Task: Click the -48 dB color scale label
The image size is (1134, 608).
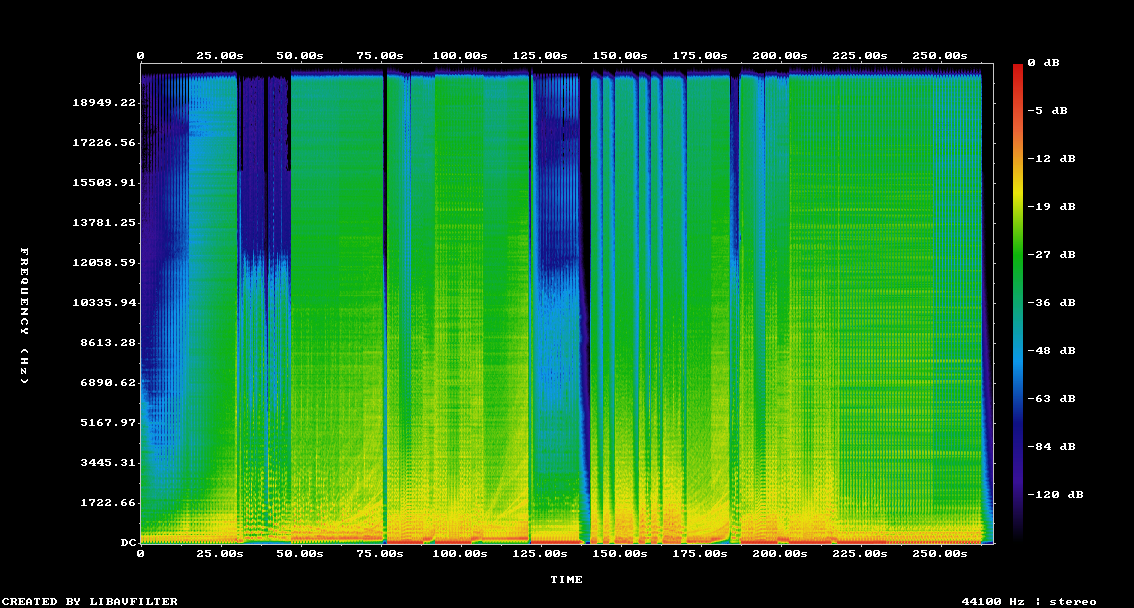Action: tap(1051, 351)
